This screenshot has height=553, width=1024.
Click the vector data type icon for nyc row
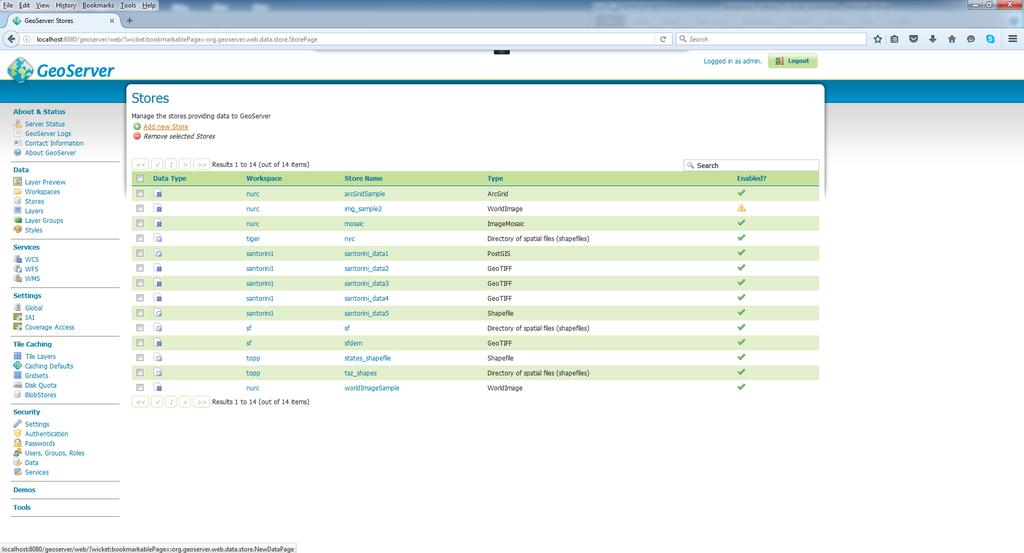pos(158,238)
